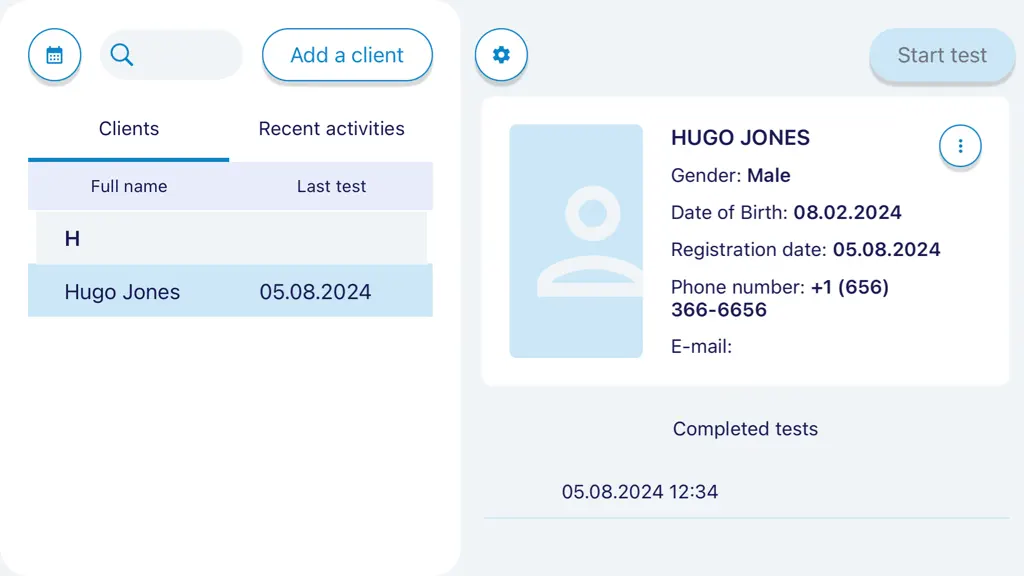Open settings via the gear icon
This screenshot has width=1024, height=576.
click(501, 55)
